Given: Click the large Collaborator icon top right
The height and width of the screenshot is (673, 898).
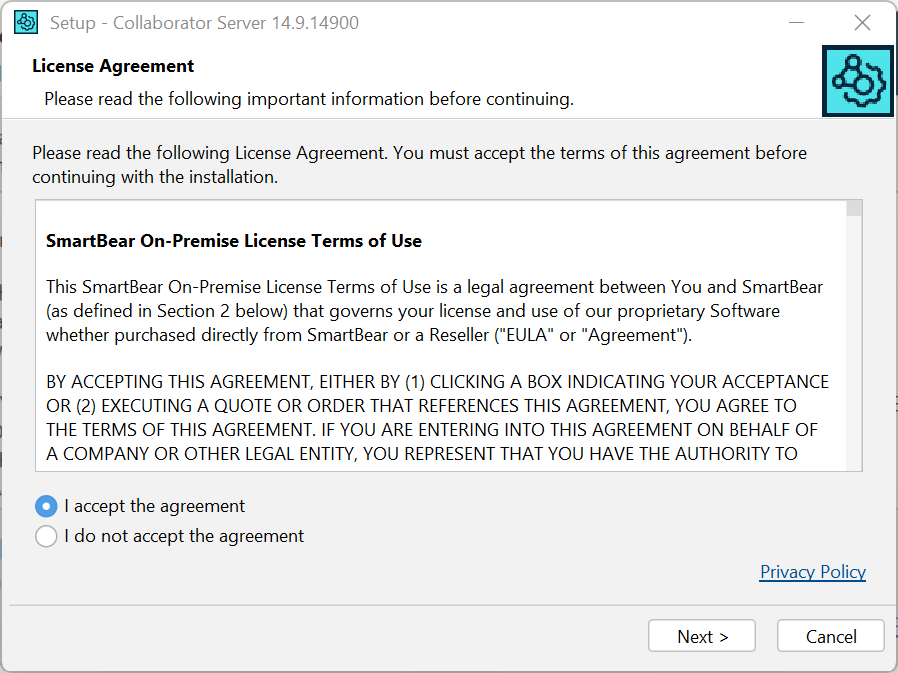Looking at the screenshot, I should 857,81.
